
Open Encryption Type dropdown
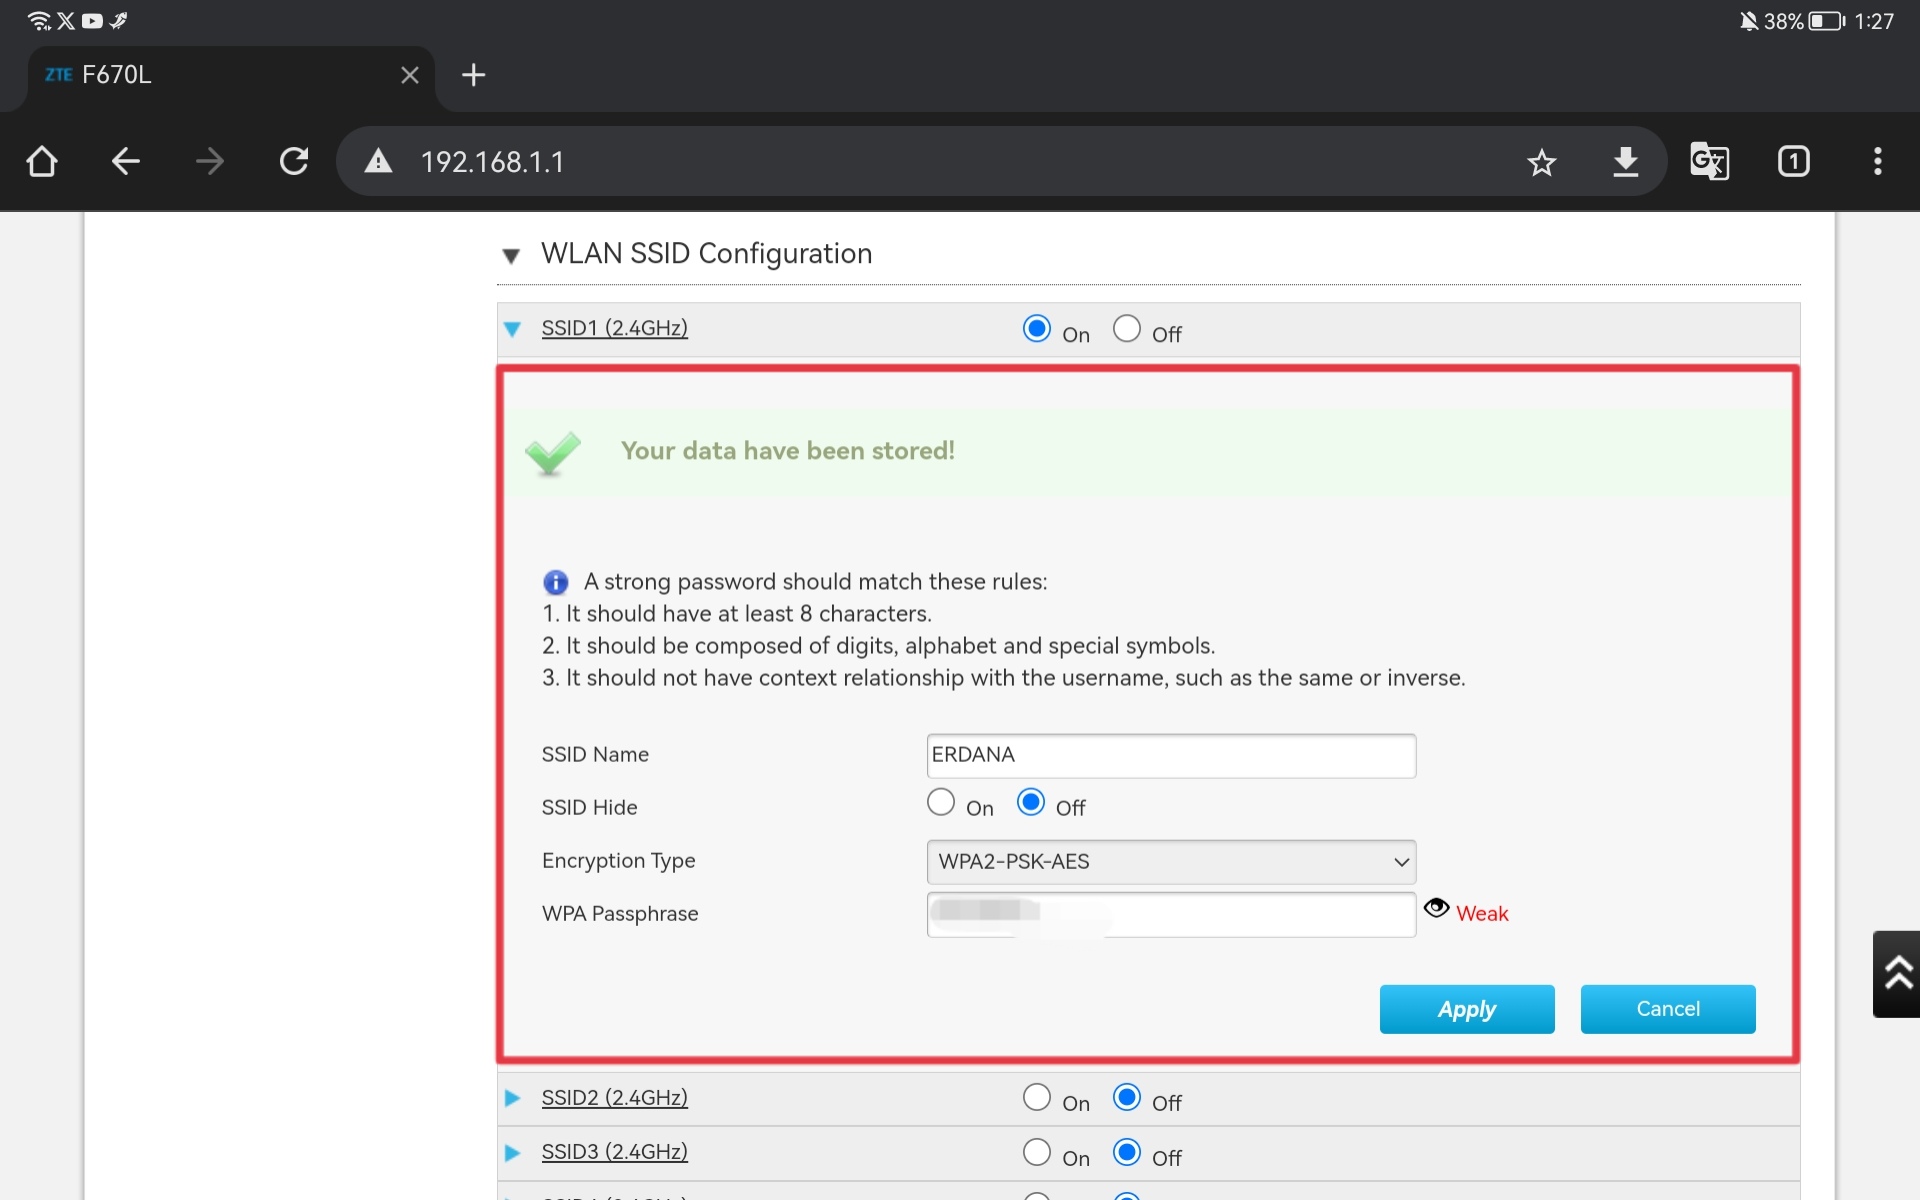(1170, 862)
